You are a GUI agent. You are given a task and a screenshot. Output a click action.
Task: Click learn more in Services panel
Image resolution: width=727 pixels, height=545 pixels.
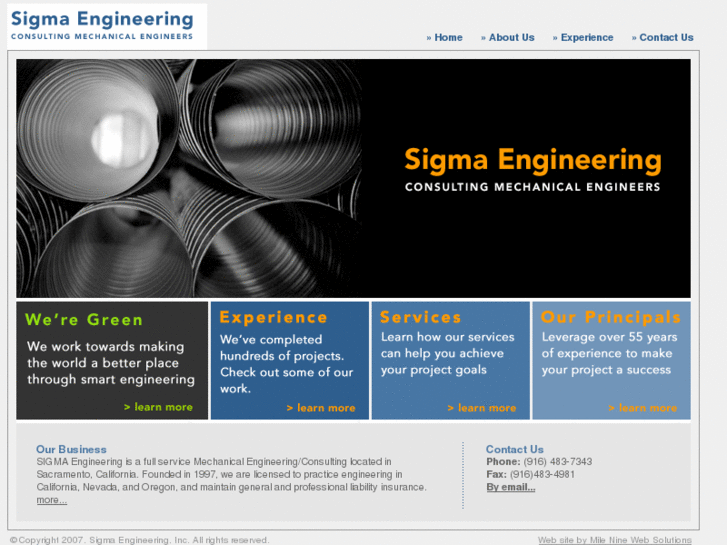[482, 408]
